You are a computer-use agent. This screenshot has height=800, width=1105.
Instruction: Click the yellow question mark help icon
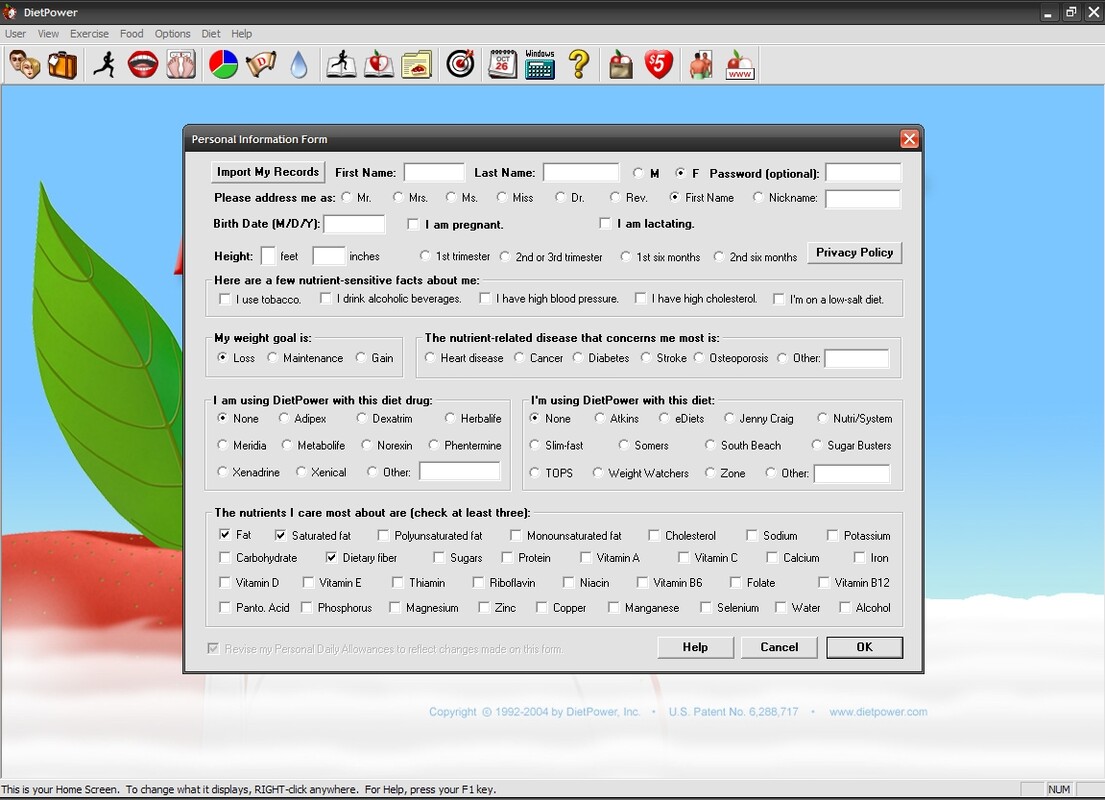tap(579, 65)
